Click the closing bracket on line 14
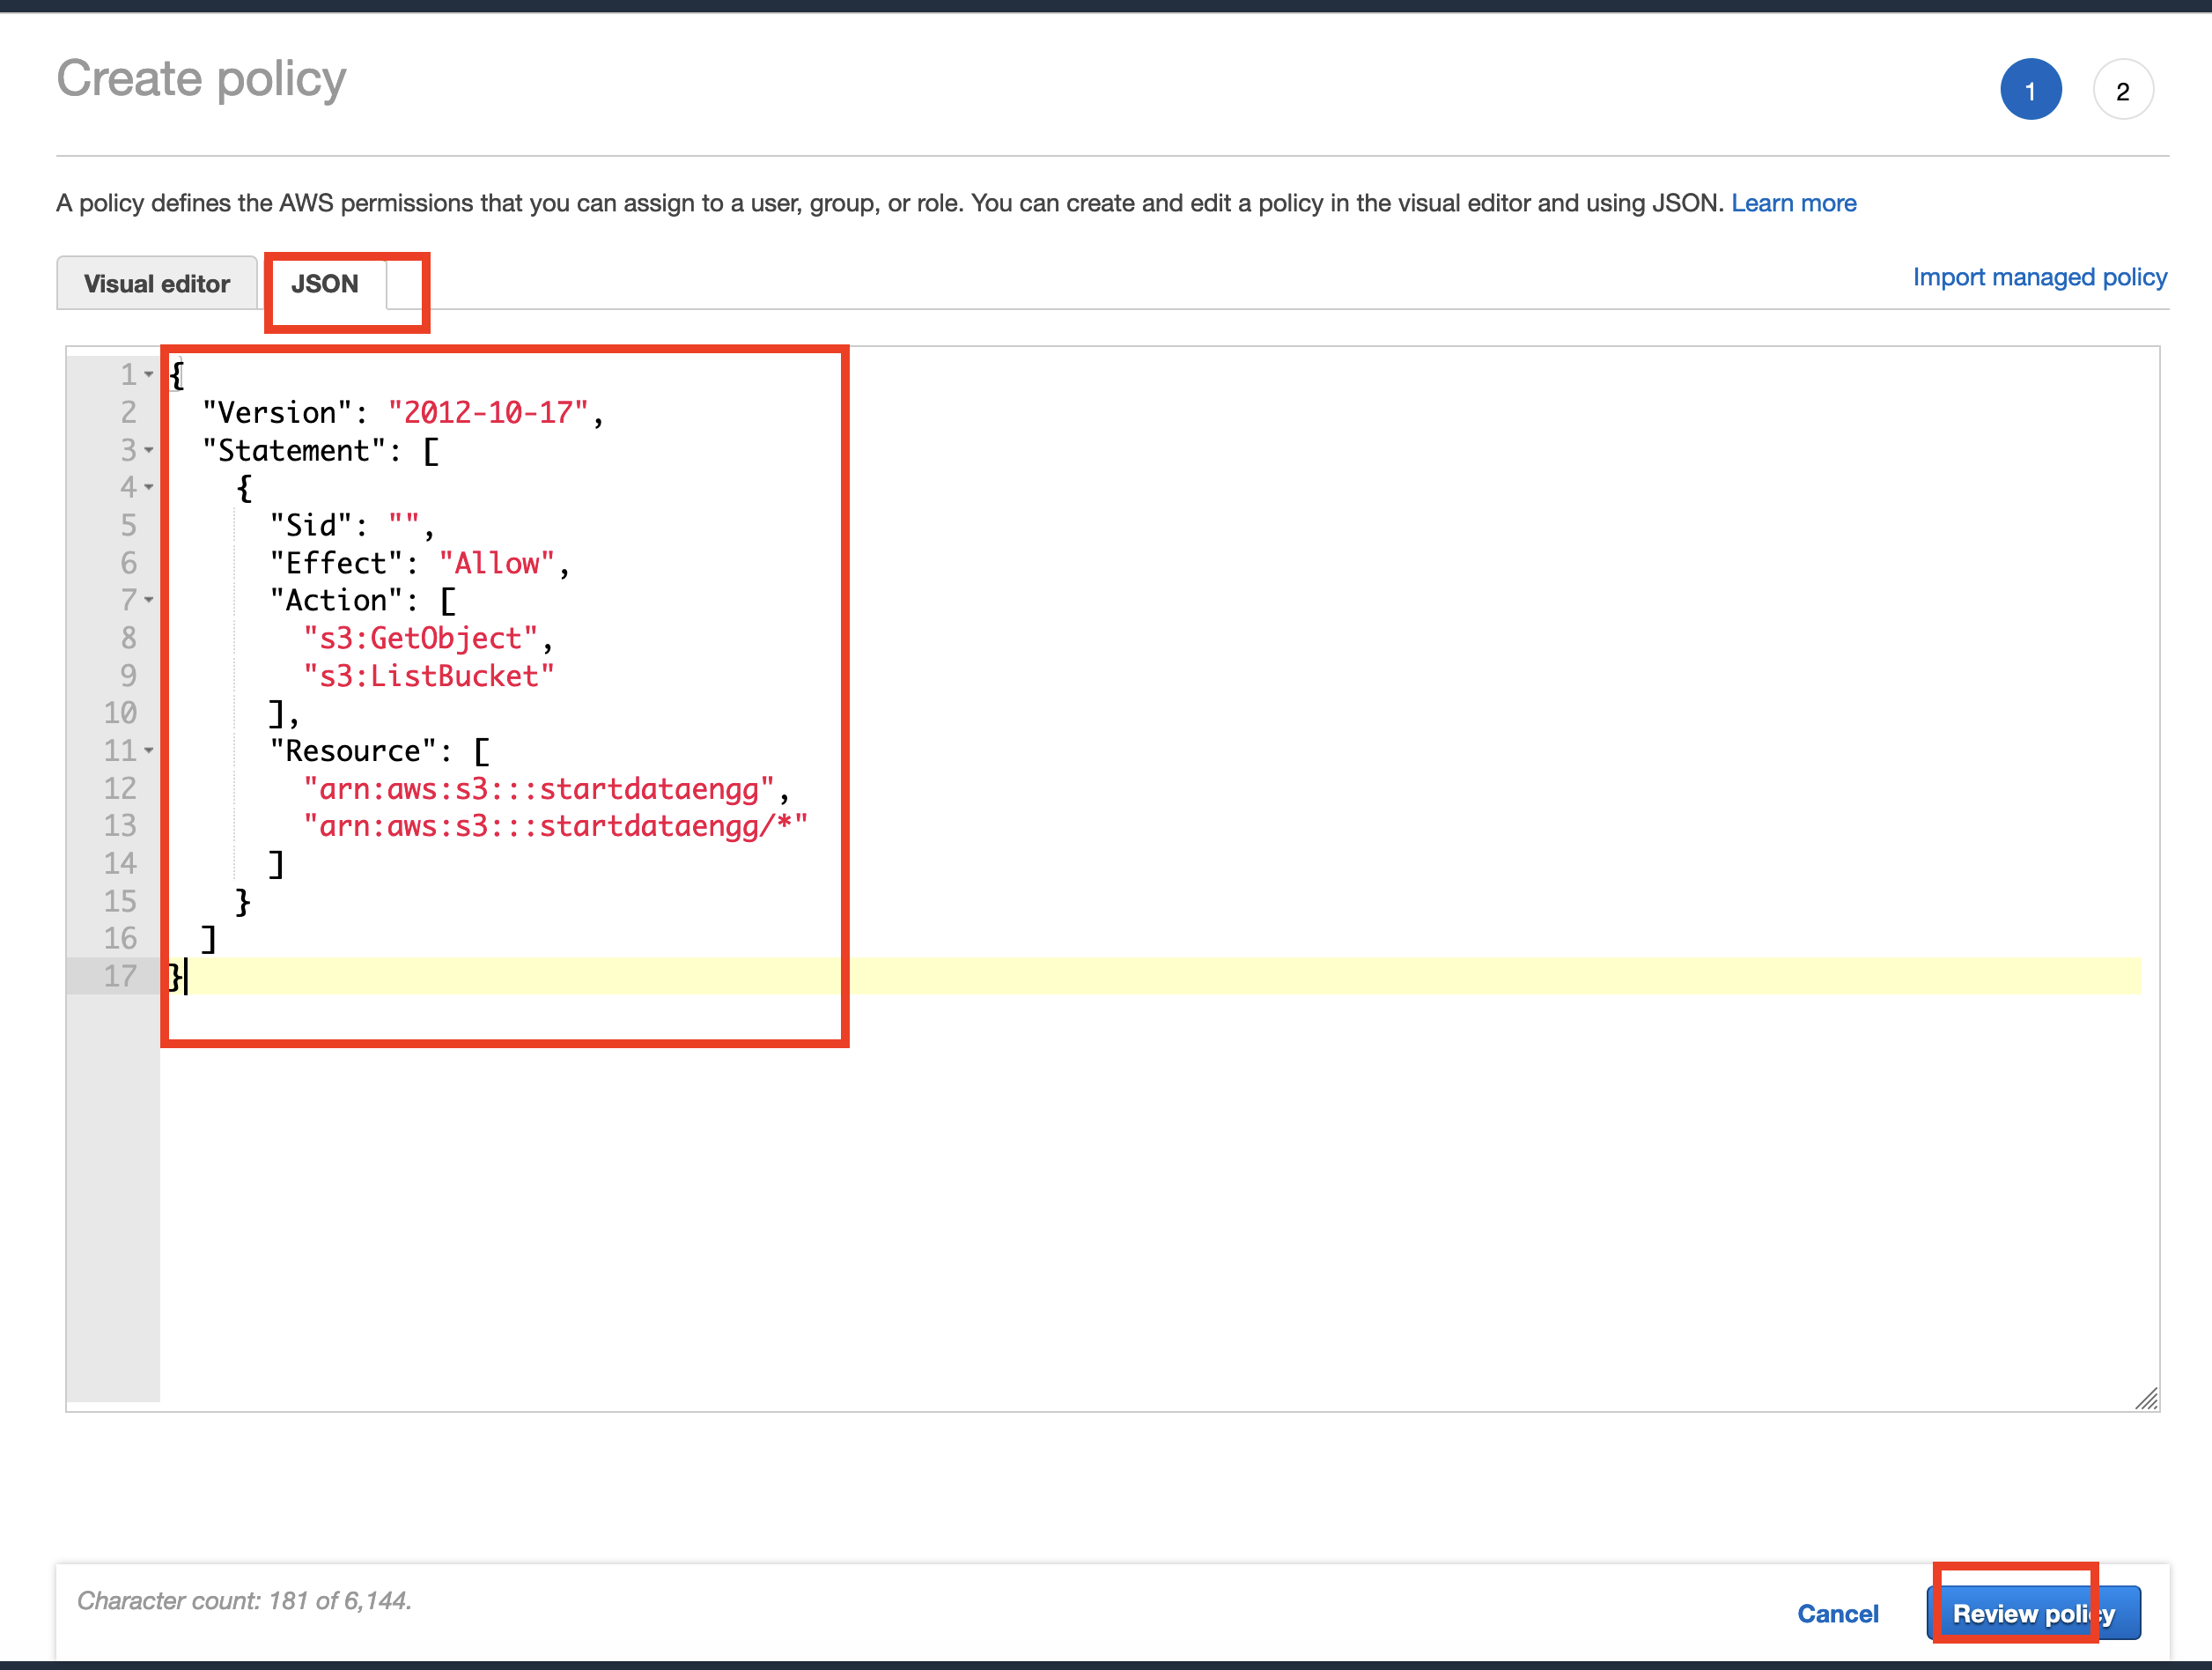The height and width of the screenshot is (1670, 2212). coord(277,865)
